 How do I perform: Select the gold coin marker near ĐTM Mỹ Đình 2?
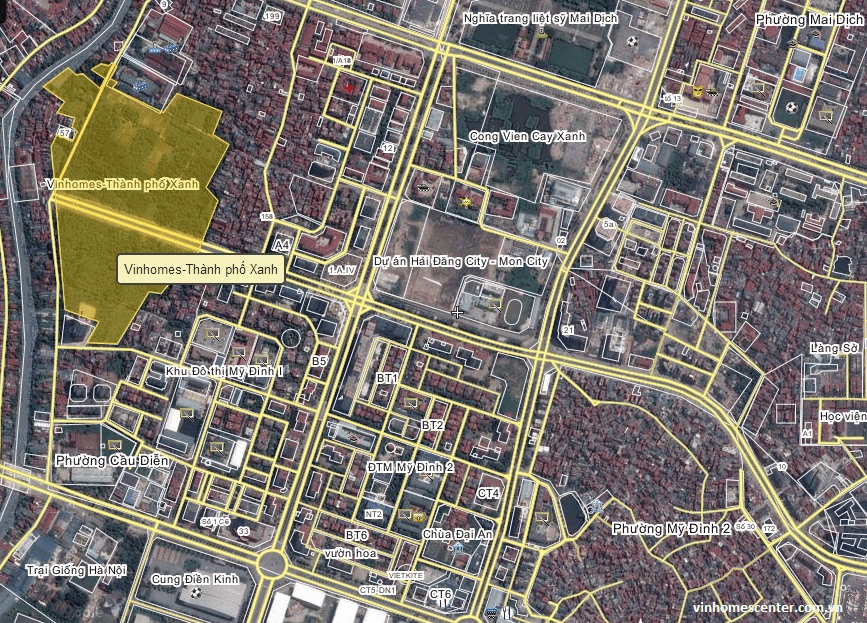click(420, 518)
